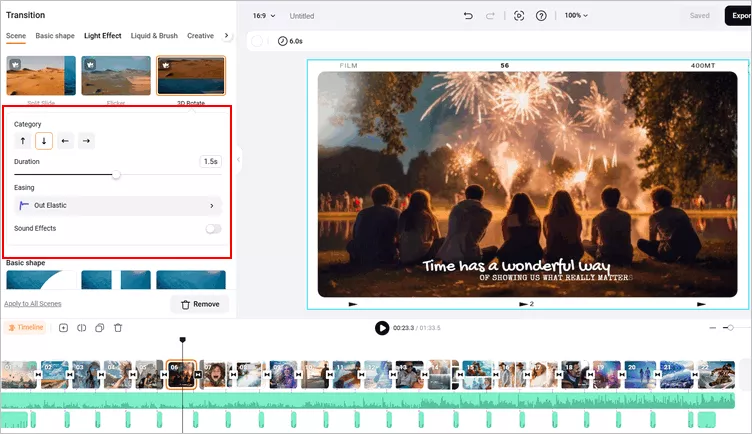The width and height of the screenshot is (752, 434).
Task: Click the transition icon between scenes 10 and 11
Action: (x=330, y=375)
